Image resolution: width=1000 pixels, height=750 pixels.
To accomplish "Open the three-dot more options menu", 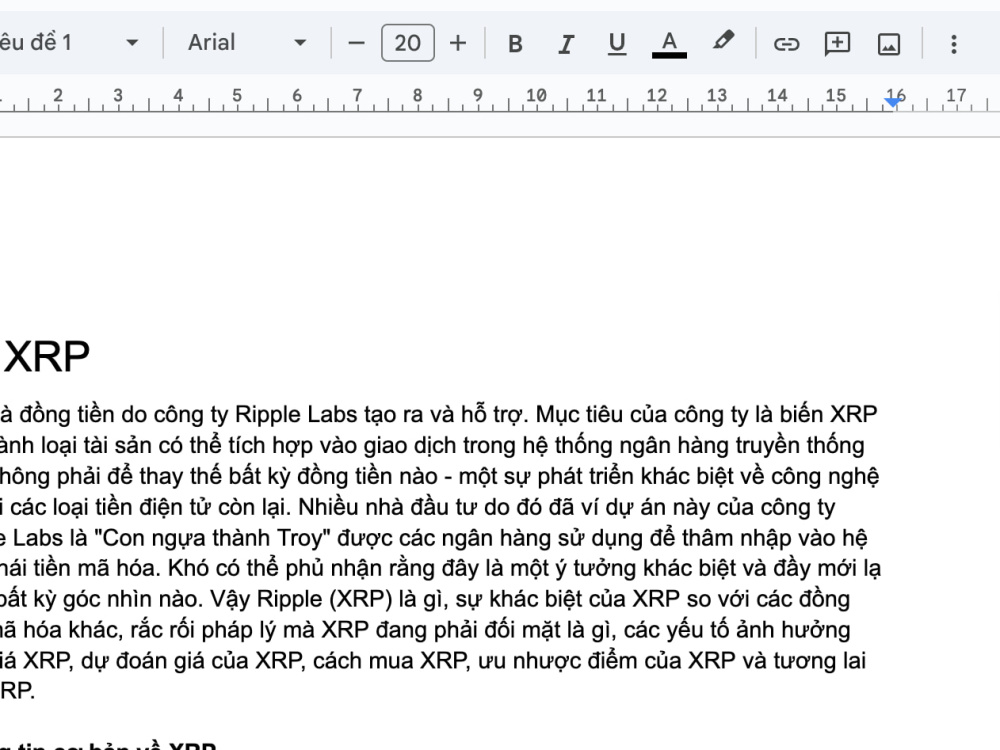I will tap(953, 44).
